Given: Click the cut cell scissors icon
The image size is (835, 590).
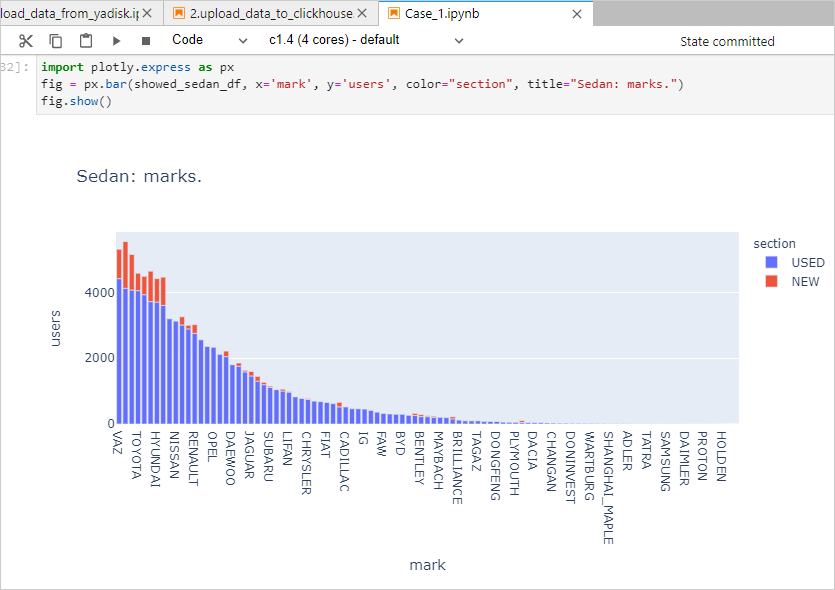Looking at the screenshot, I should pyautogui.click(x=26, y=41).
